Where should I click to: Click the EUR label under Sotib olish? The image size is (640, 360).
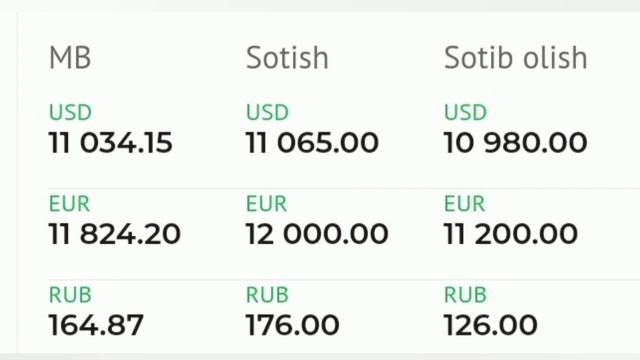pos(464,203)
